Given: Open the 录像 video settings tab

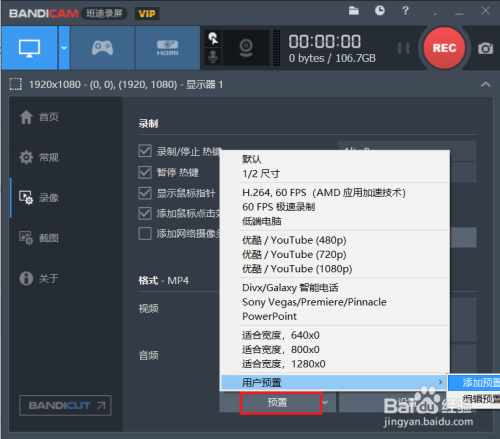Looking at the screenshot, I should coord(39,198).
